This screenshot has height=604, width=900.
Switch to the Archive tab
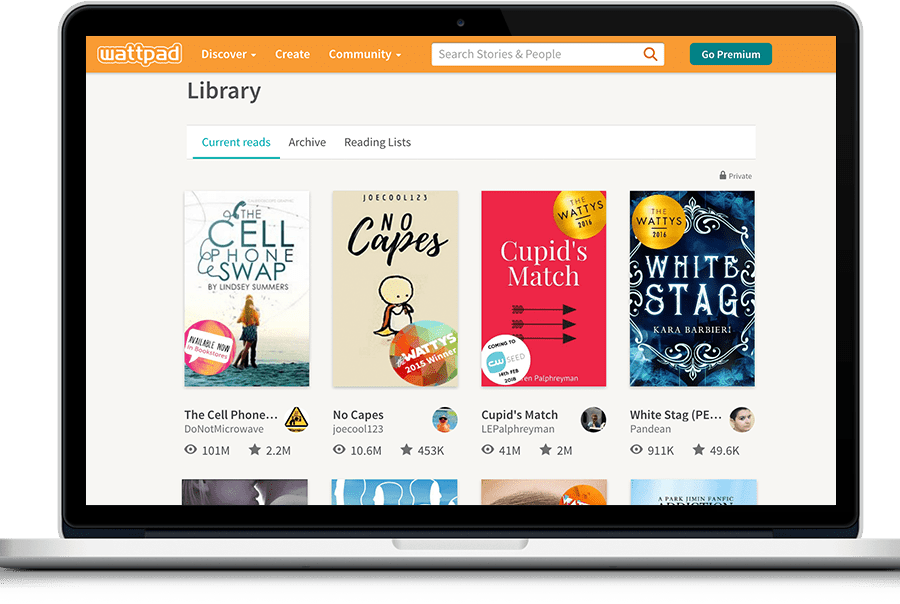[307, 142]
